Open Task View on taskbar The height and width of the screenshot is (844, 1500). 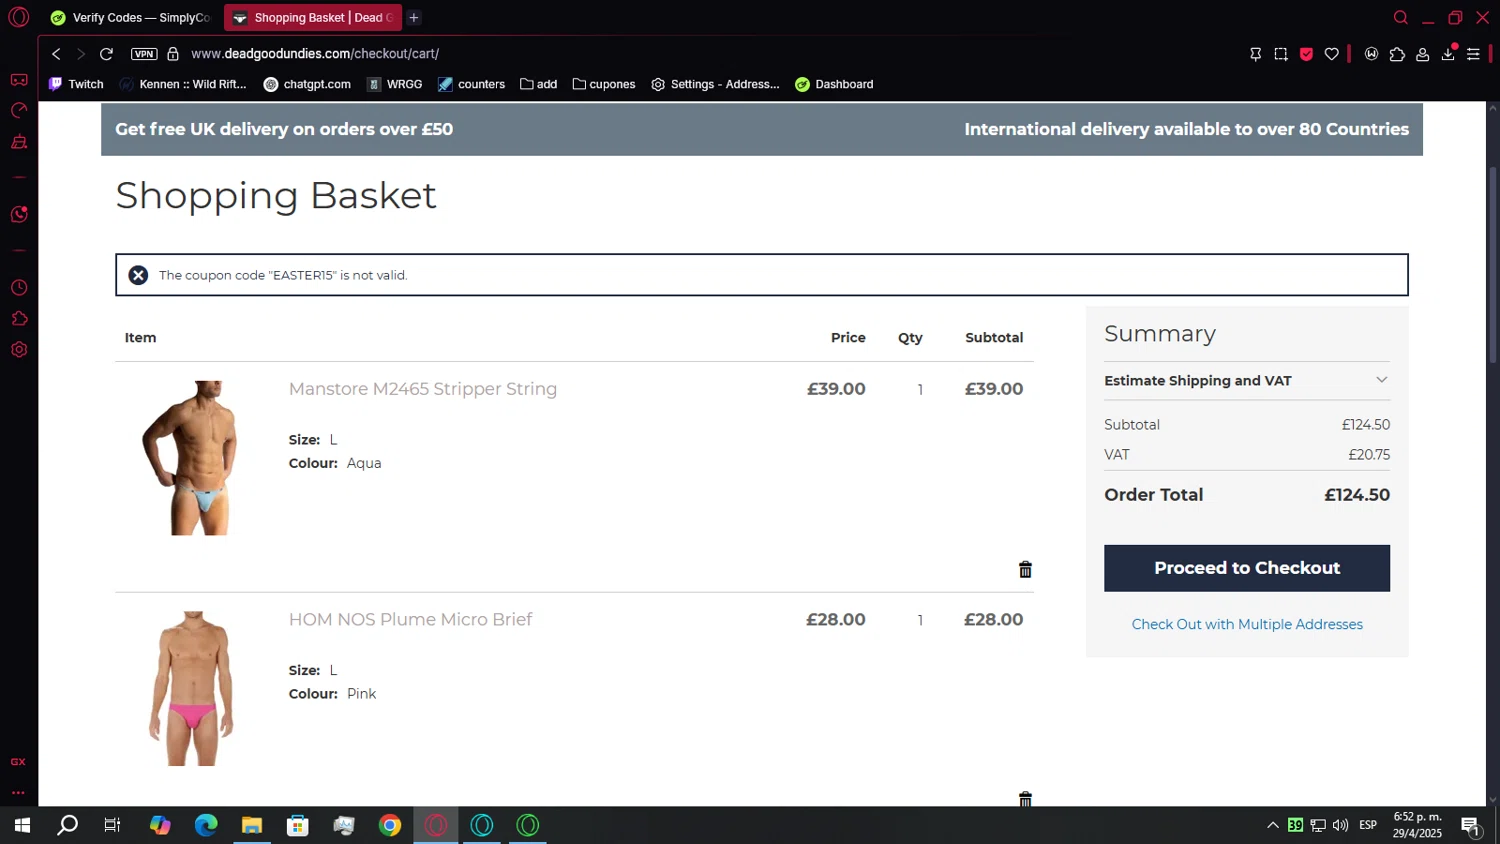113,825
